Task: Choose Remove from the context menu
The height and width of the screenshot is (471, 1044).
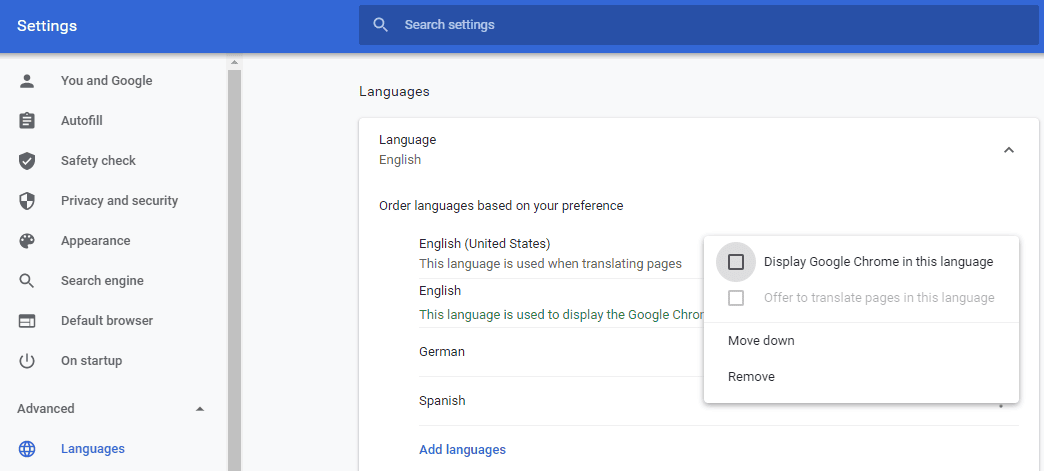Action: [751, 376]
